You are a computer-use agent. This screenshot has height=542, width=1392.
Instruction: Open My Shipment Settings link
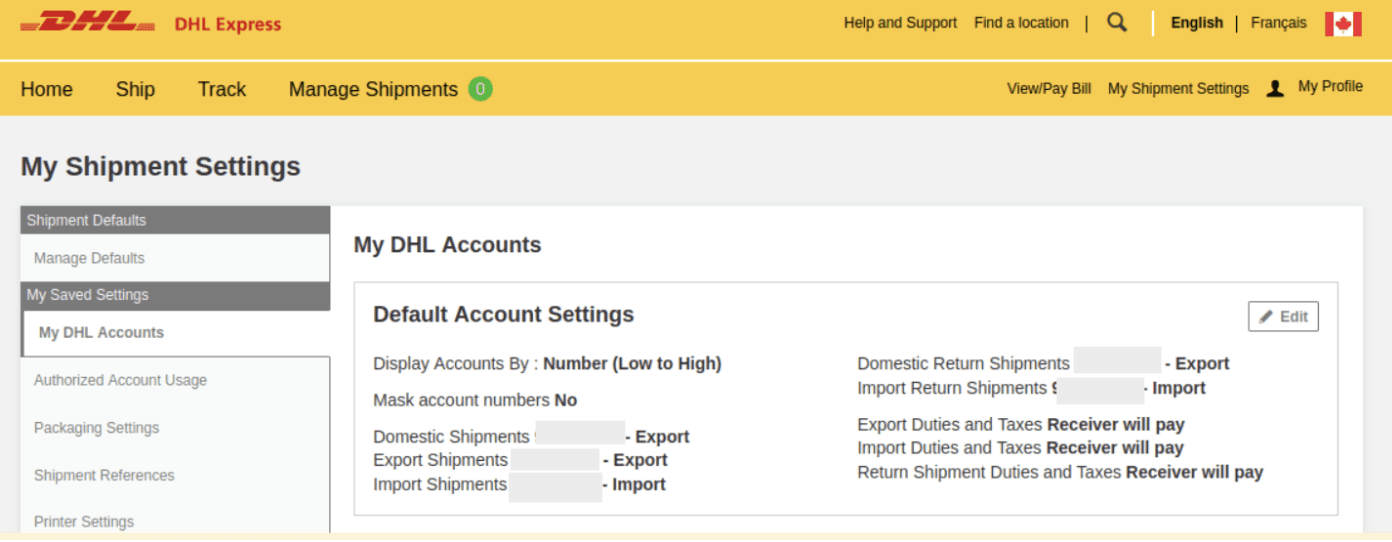point(1178,88)
